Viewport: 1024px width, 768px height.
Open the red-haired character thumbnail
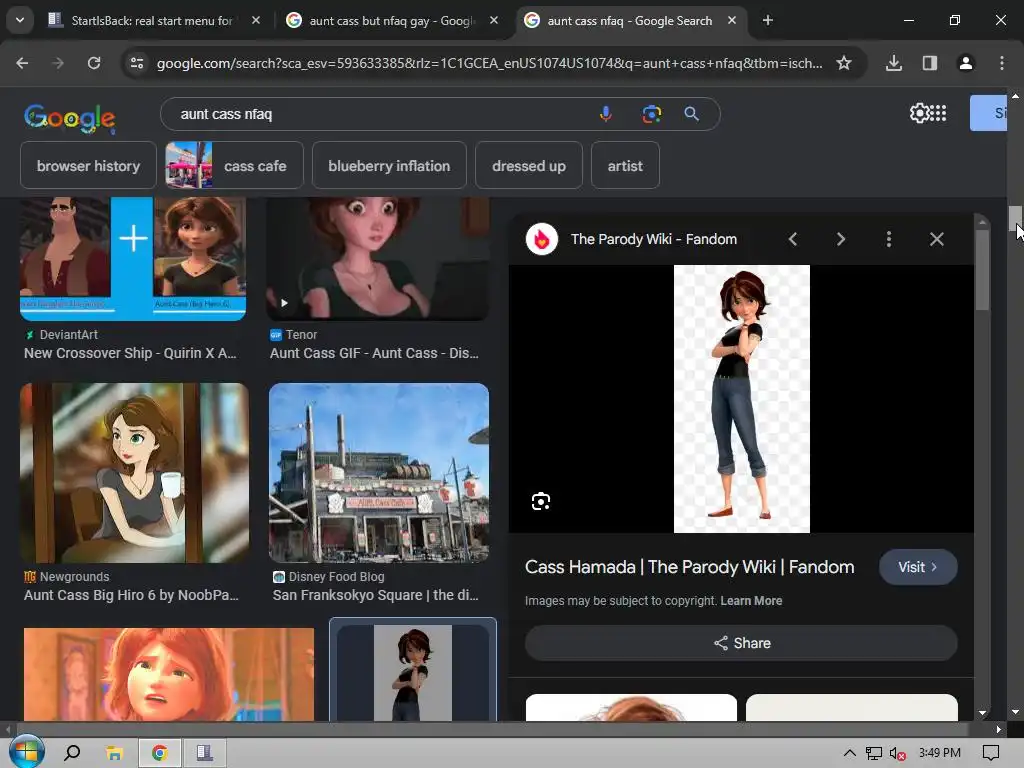click(168, 674)
